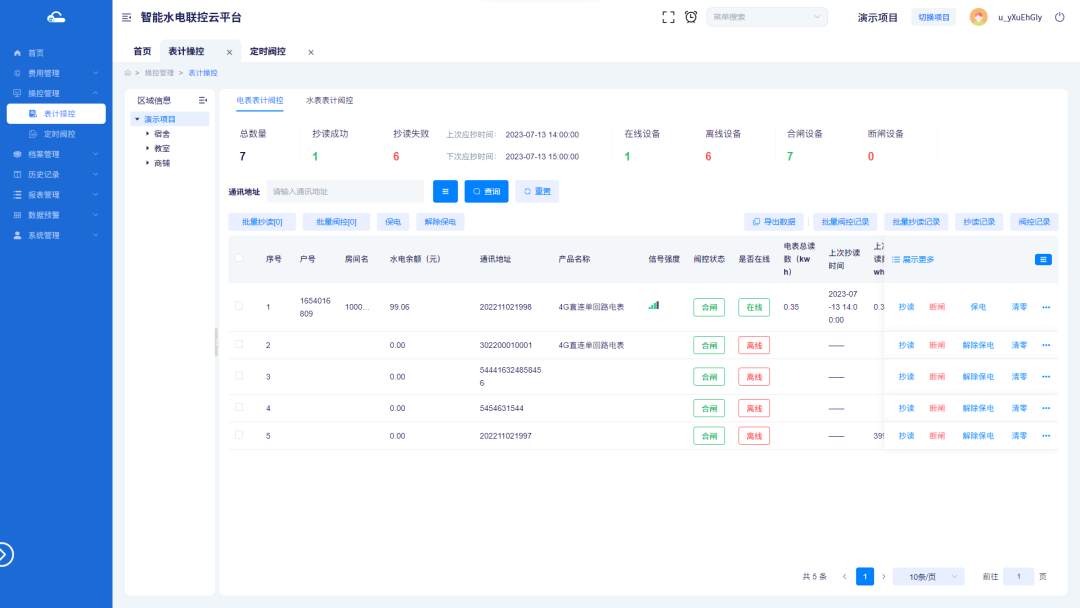
Task: Expand 档案管理 sidebar menu
Action: [x=56, y=154]
